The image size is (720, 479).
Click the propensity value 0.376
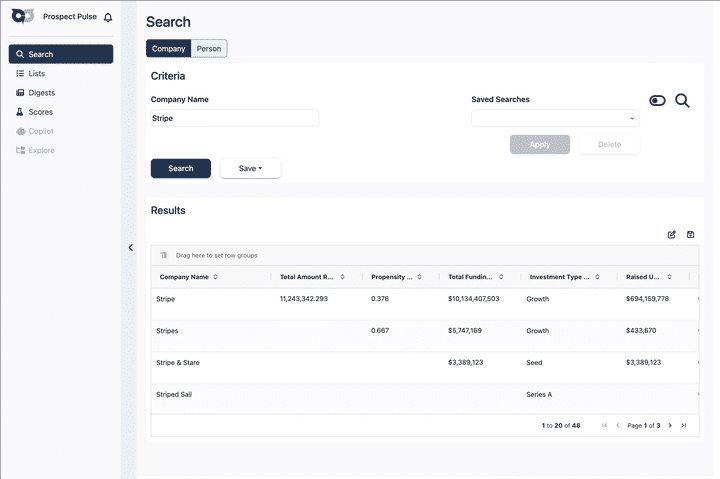click(x=380, y=299)
